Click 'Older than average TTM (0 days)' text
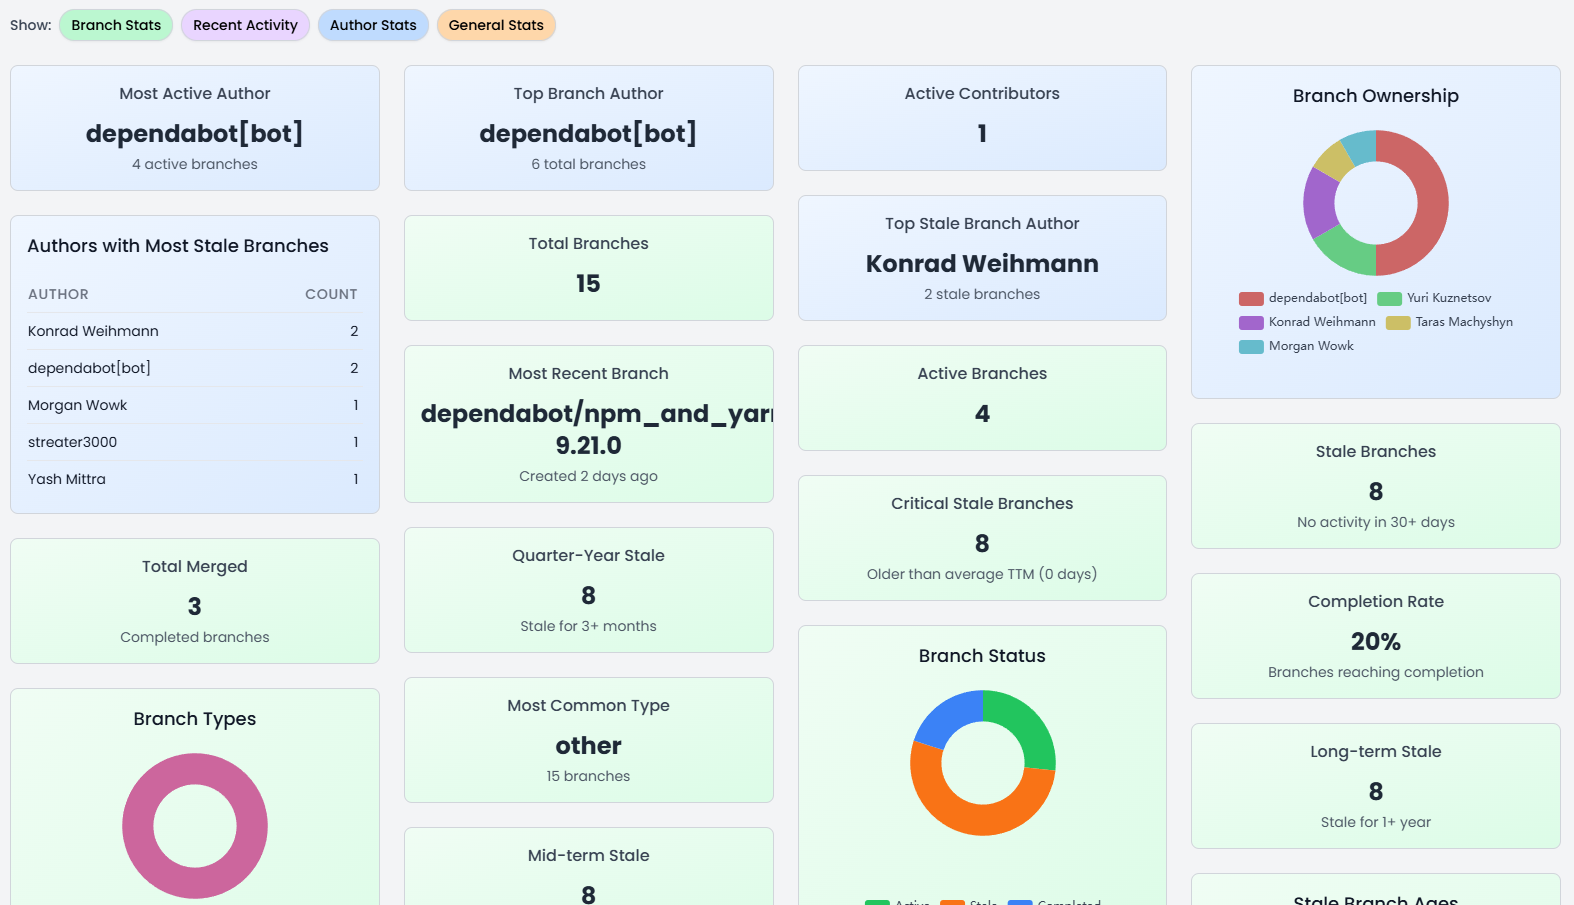The height and width of the screenshot is (905, 1574). point(982,574)
